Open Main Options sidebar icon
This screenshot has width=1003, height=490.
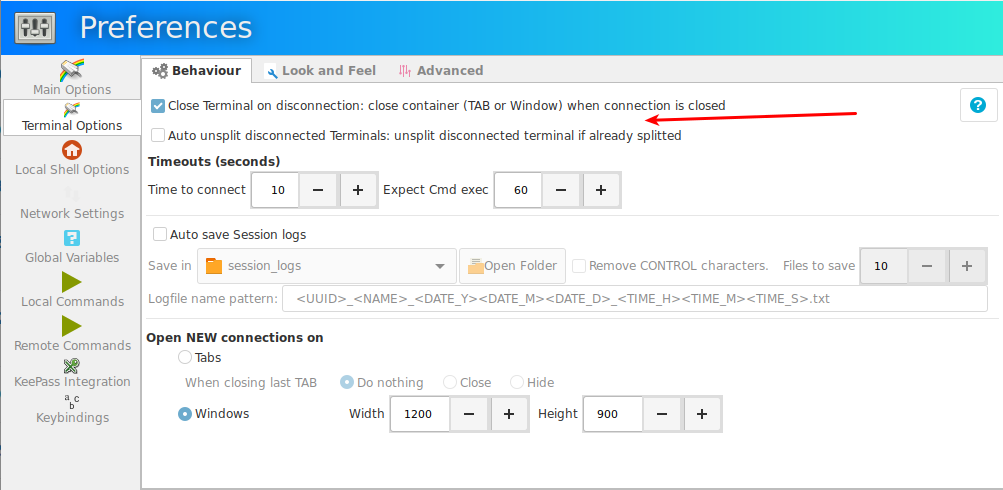click(72, 70)
